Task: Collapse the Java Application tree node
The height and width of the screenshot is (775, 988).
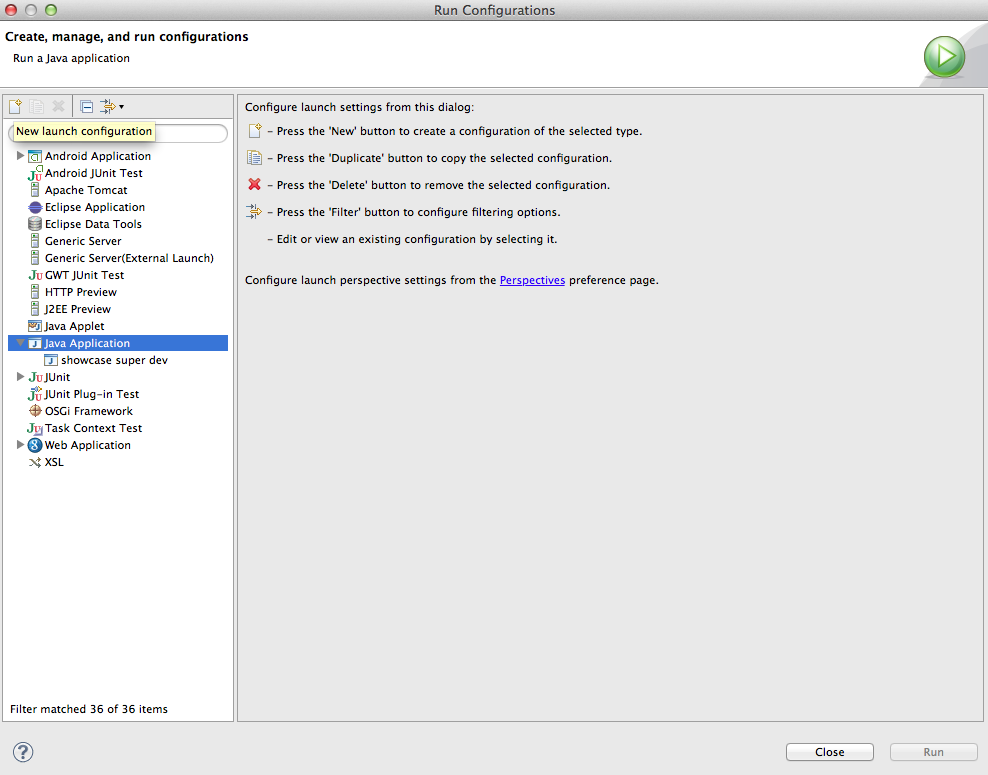Action: pyautogui.click(x=20, y=343)
